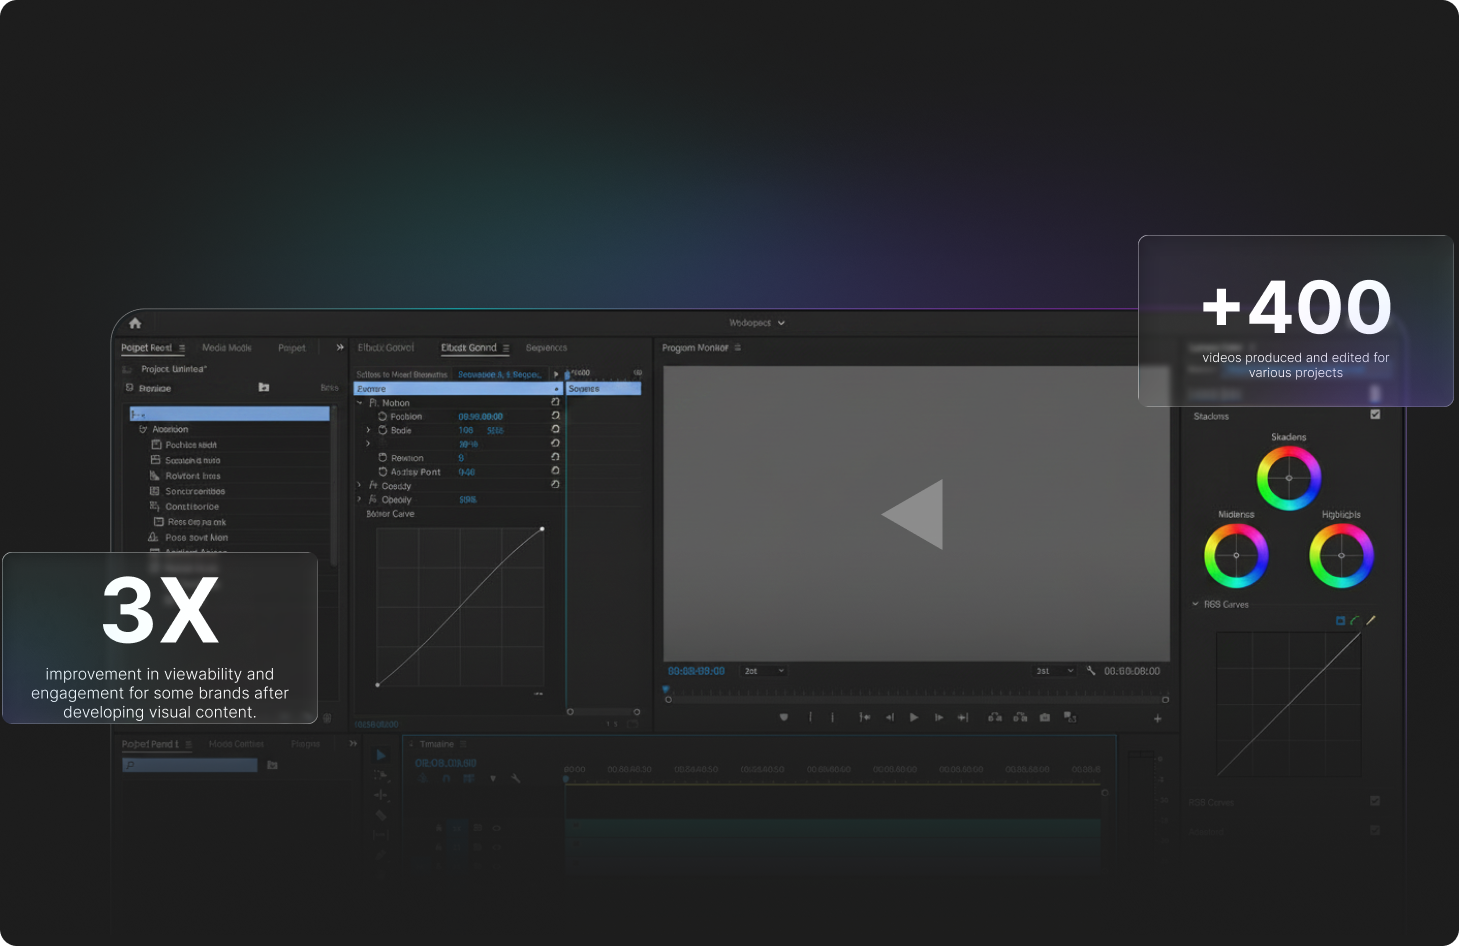Toggle the Shadows section checkbox
The width and height of the screenshot is (1459, 946).
pyautogui.click(x=1375, y=415)
